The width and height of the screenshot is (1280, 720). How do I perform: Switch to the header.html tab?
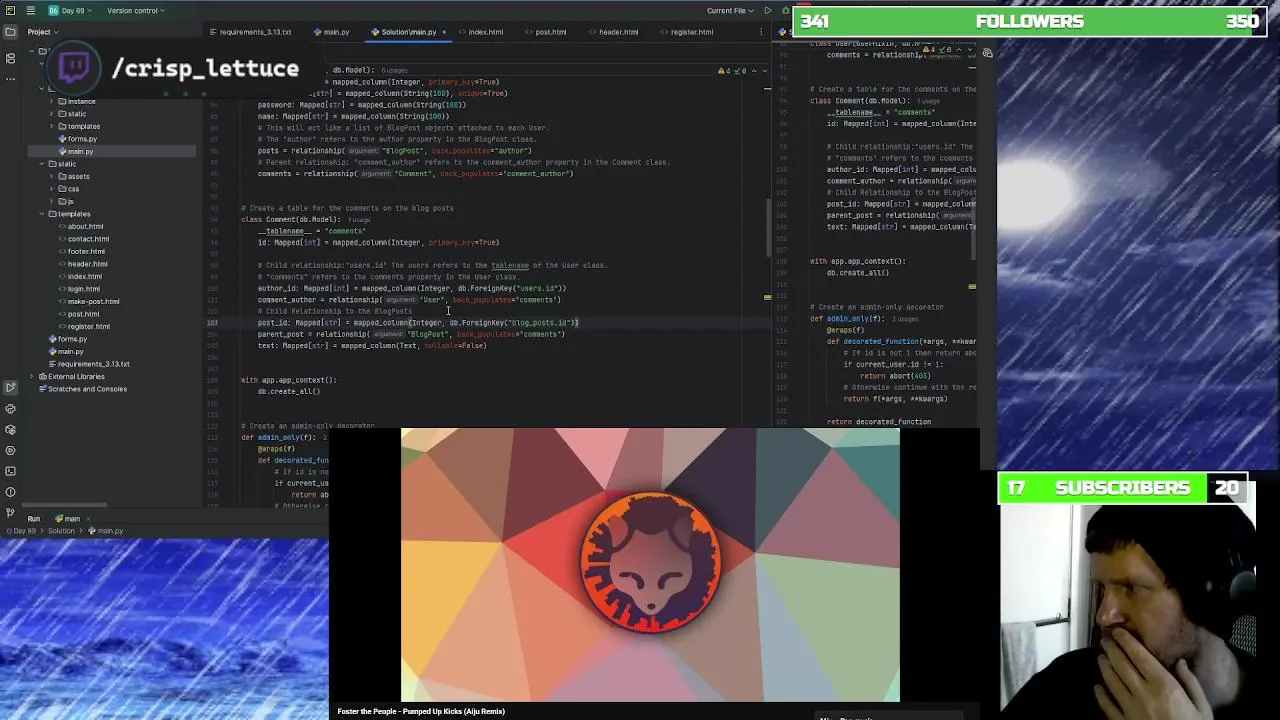pyautogui.click(x=614, y=32)
